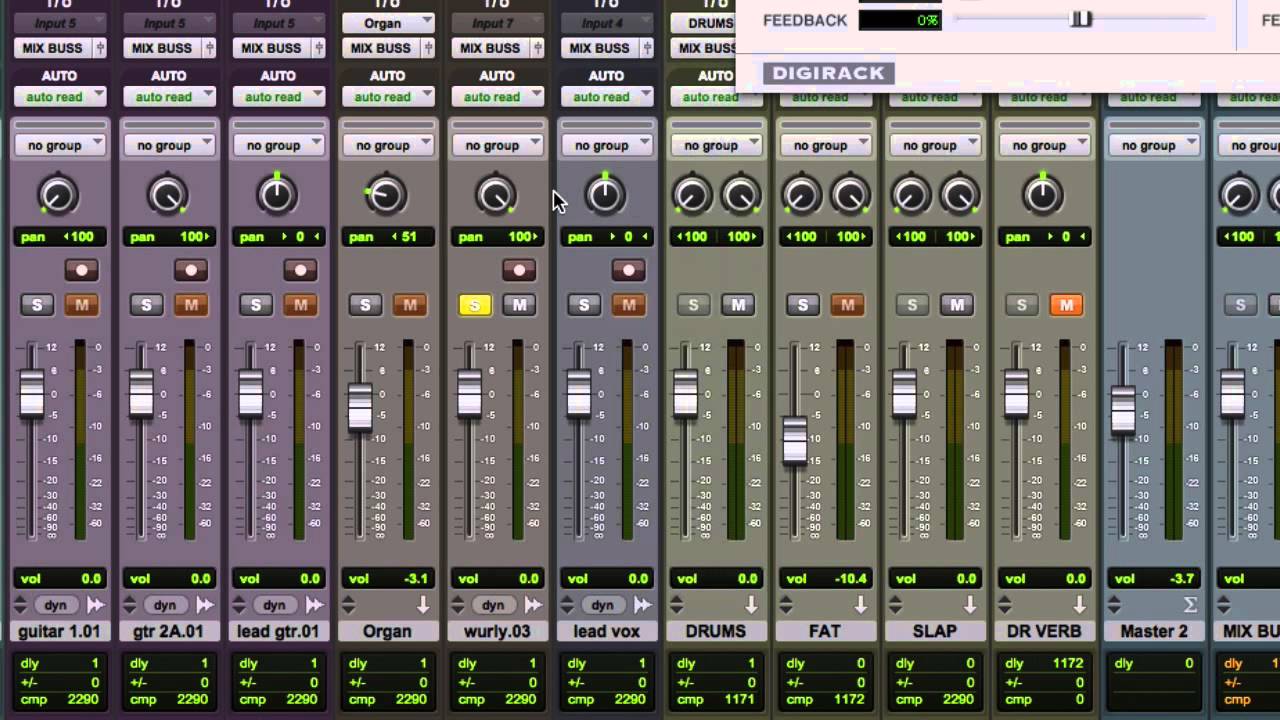The image size is (1280, 720).
Task: Click the DIGIRACK plug-in label
Action: 829,73
